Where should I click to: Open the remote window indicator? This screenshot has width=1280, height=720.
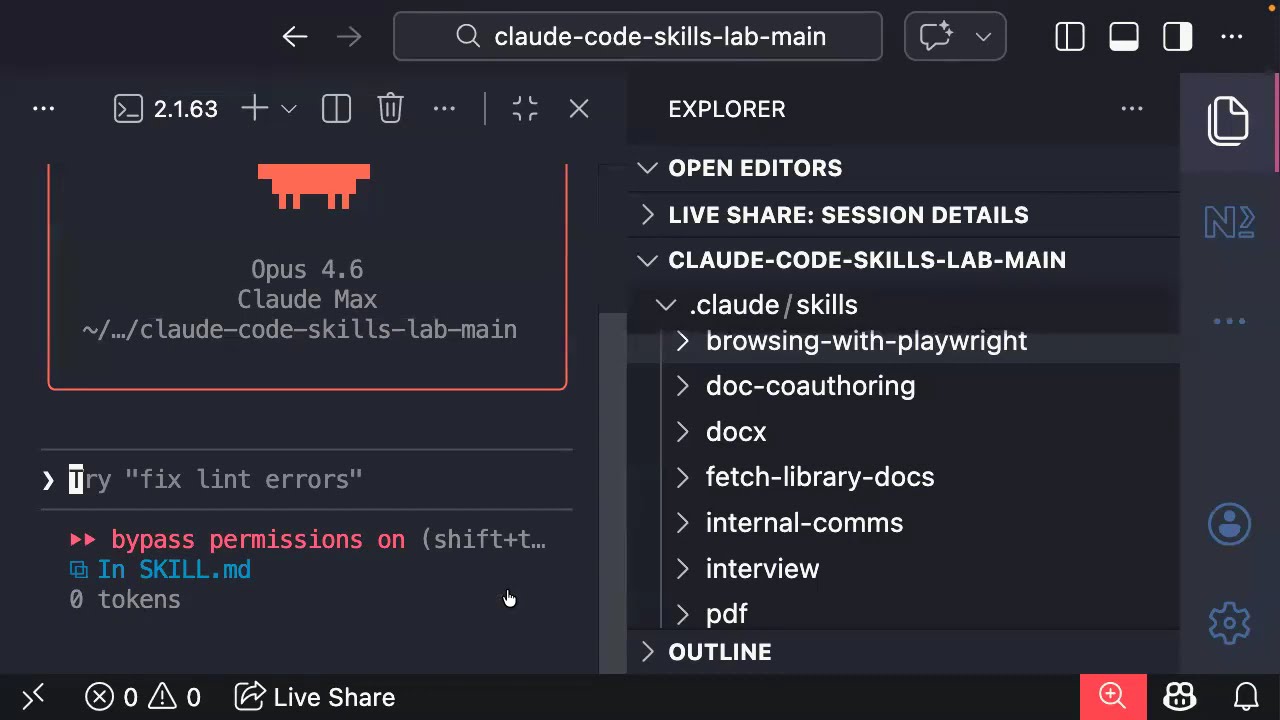(x=33, y=696)
